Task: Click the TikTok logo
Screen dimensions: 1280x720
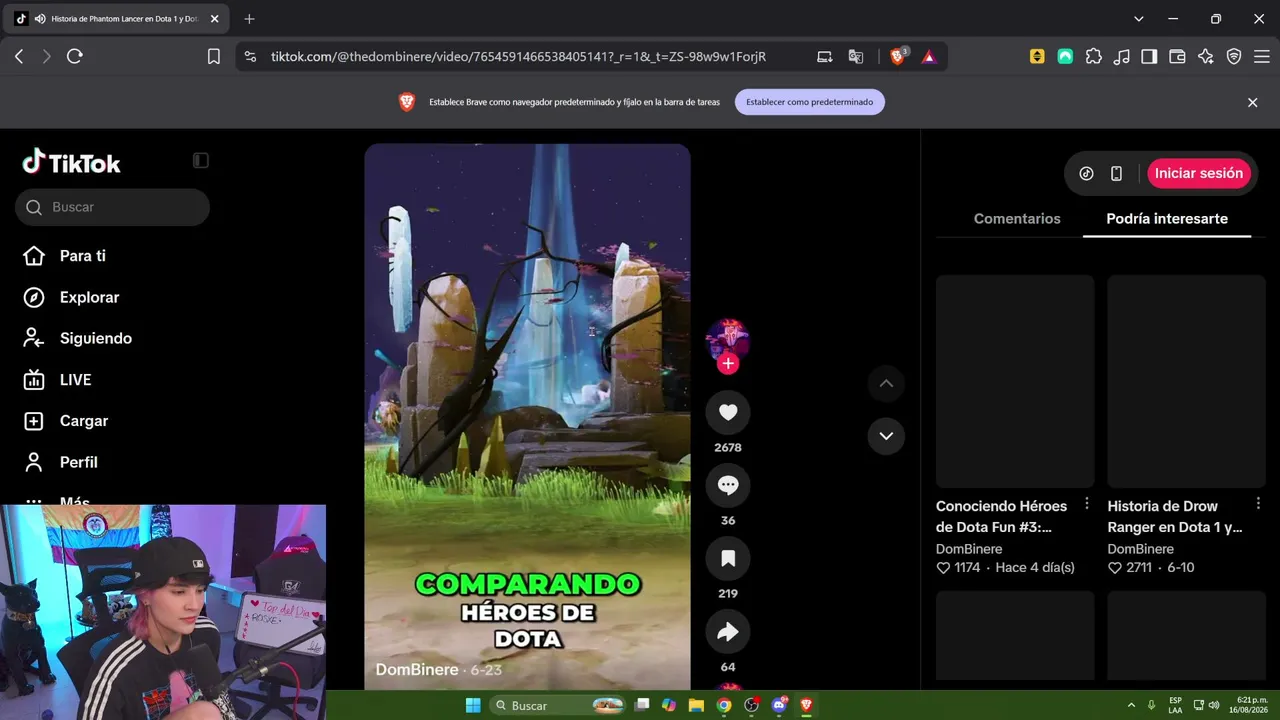Action: [x=72, y=163]
